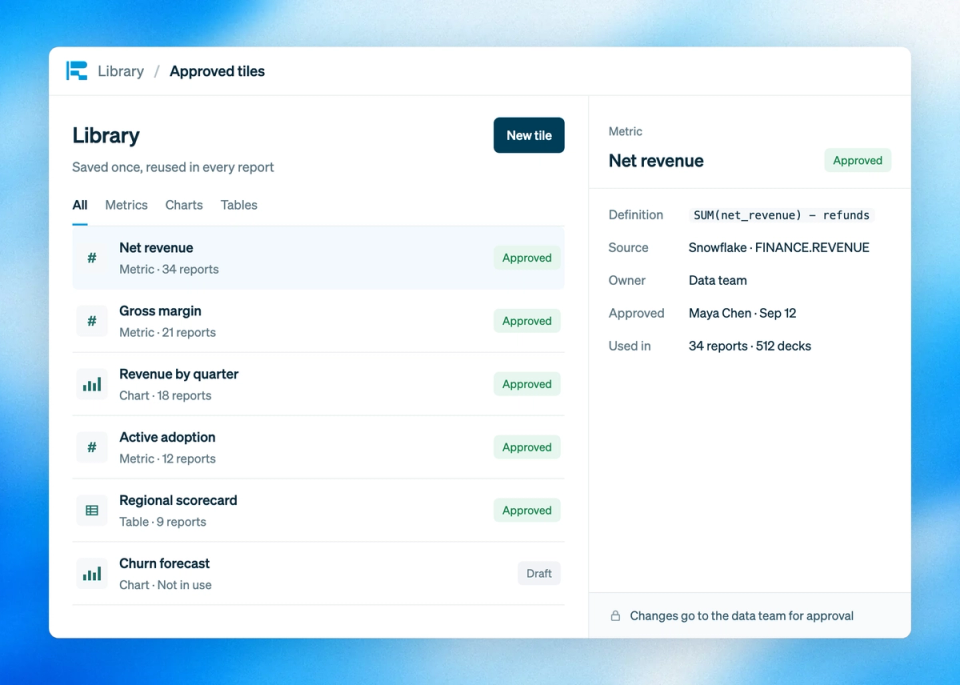Switch to the Charts tab
The height and width of the screenshot is (685, 960).
pyautogui.click(x=184, y=205)
